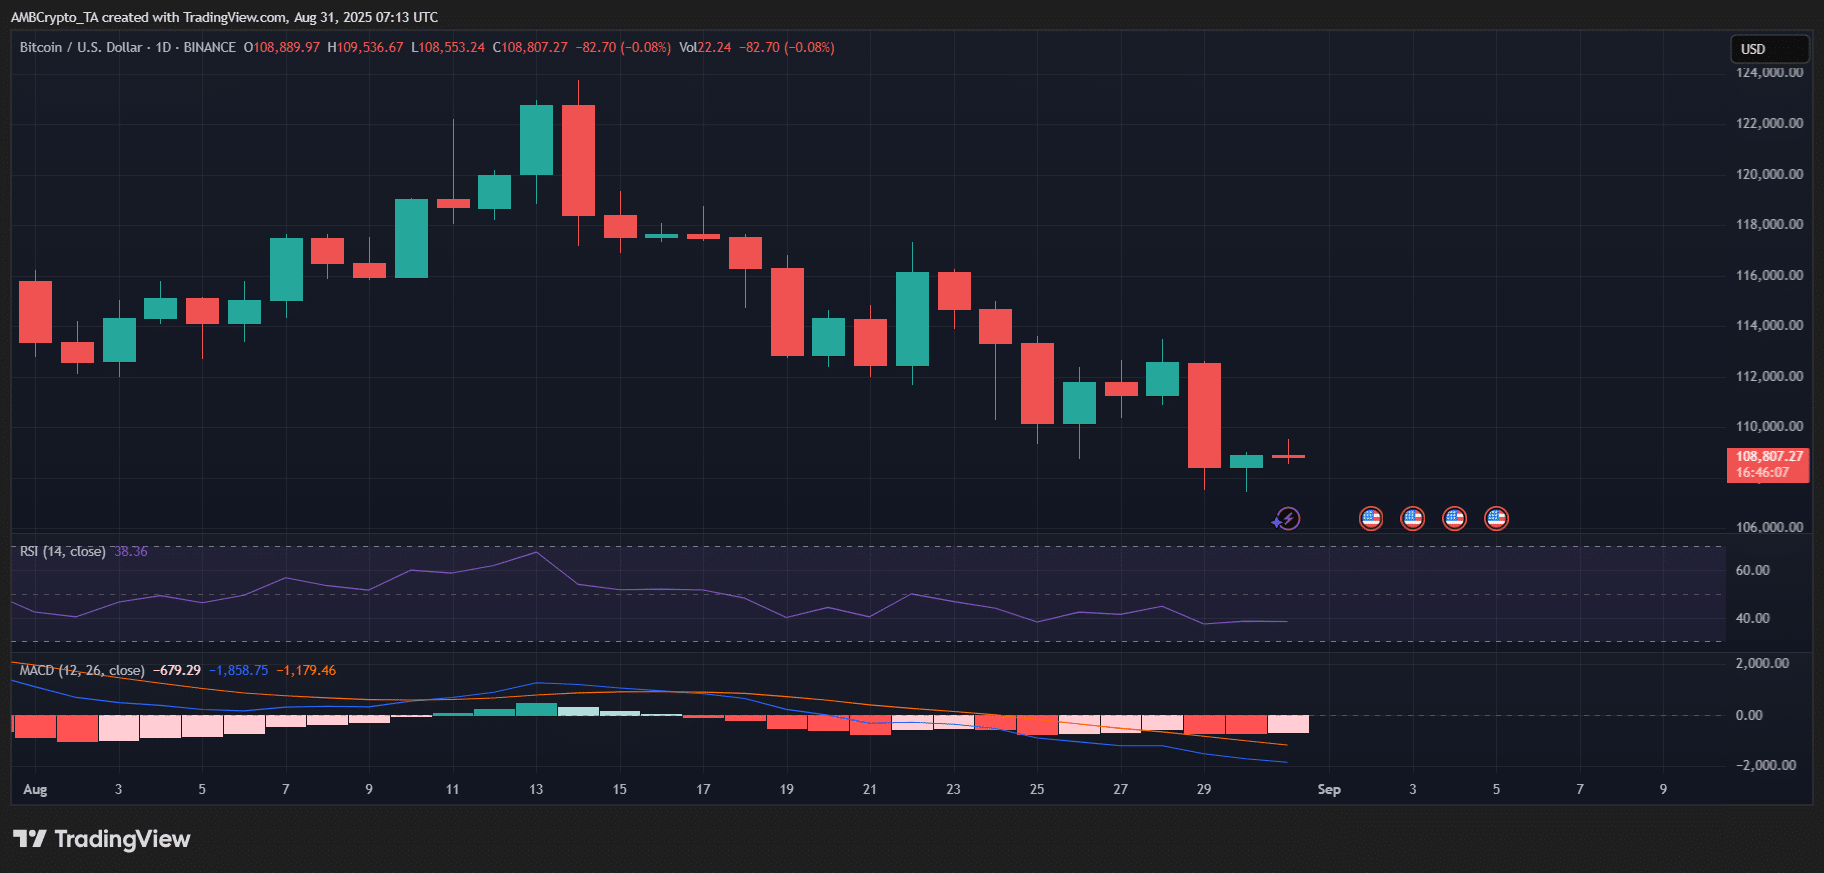Click the orange MACD signal value -1,179.46
The width and height of the screenshot is (1824, 873).
[x=306, y=671]
